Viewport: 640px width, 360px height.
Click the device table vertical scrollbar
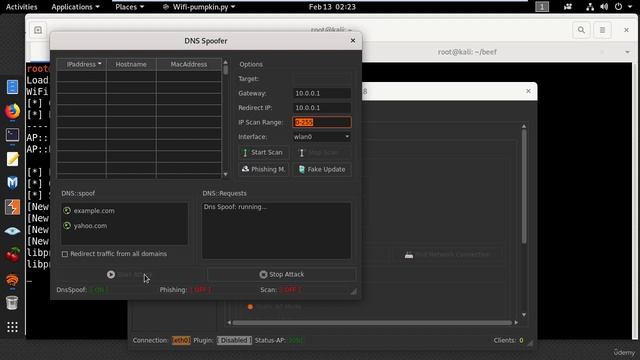(x=225, y=118)
